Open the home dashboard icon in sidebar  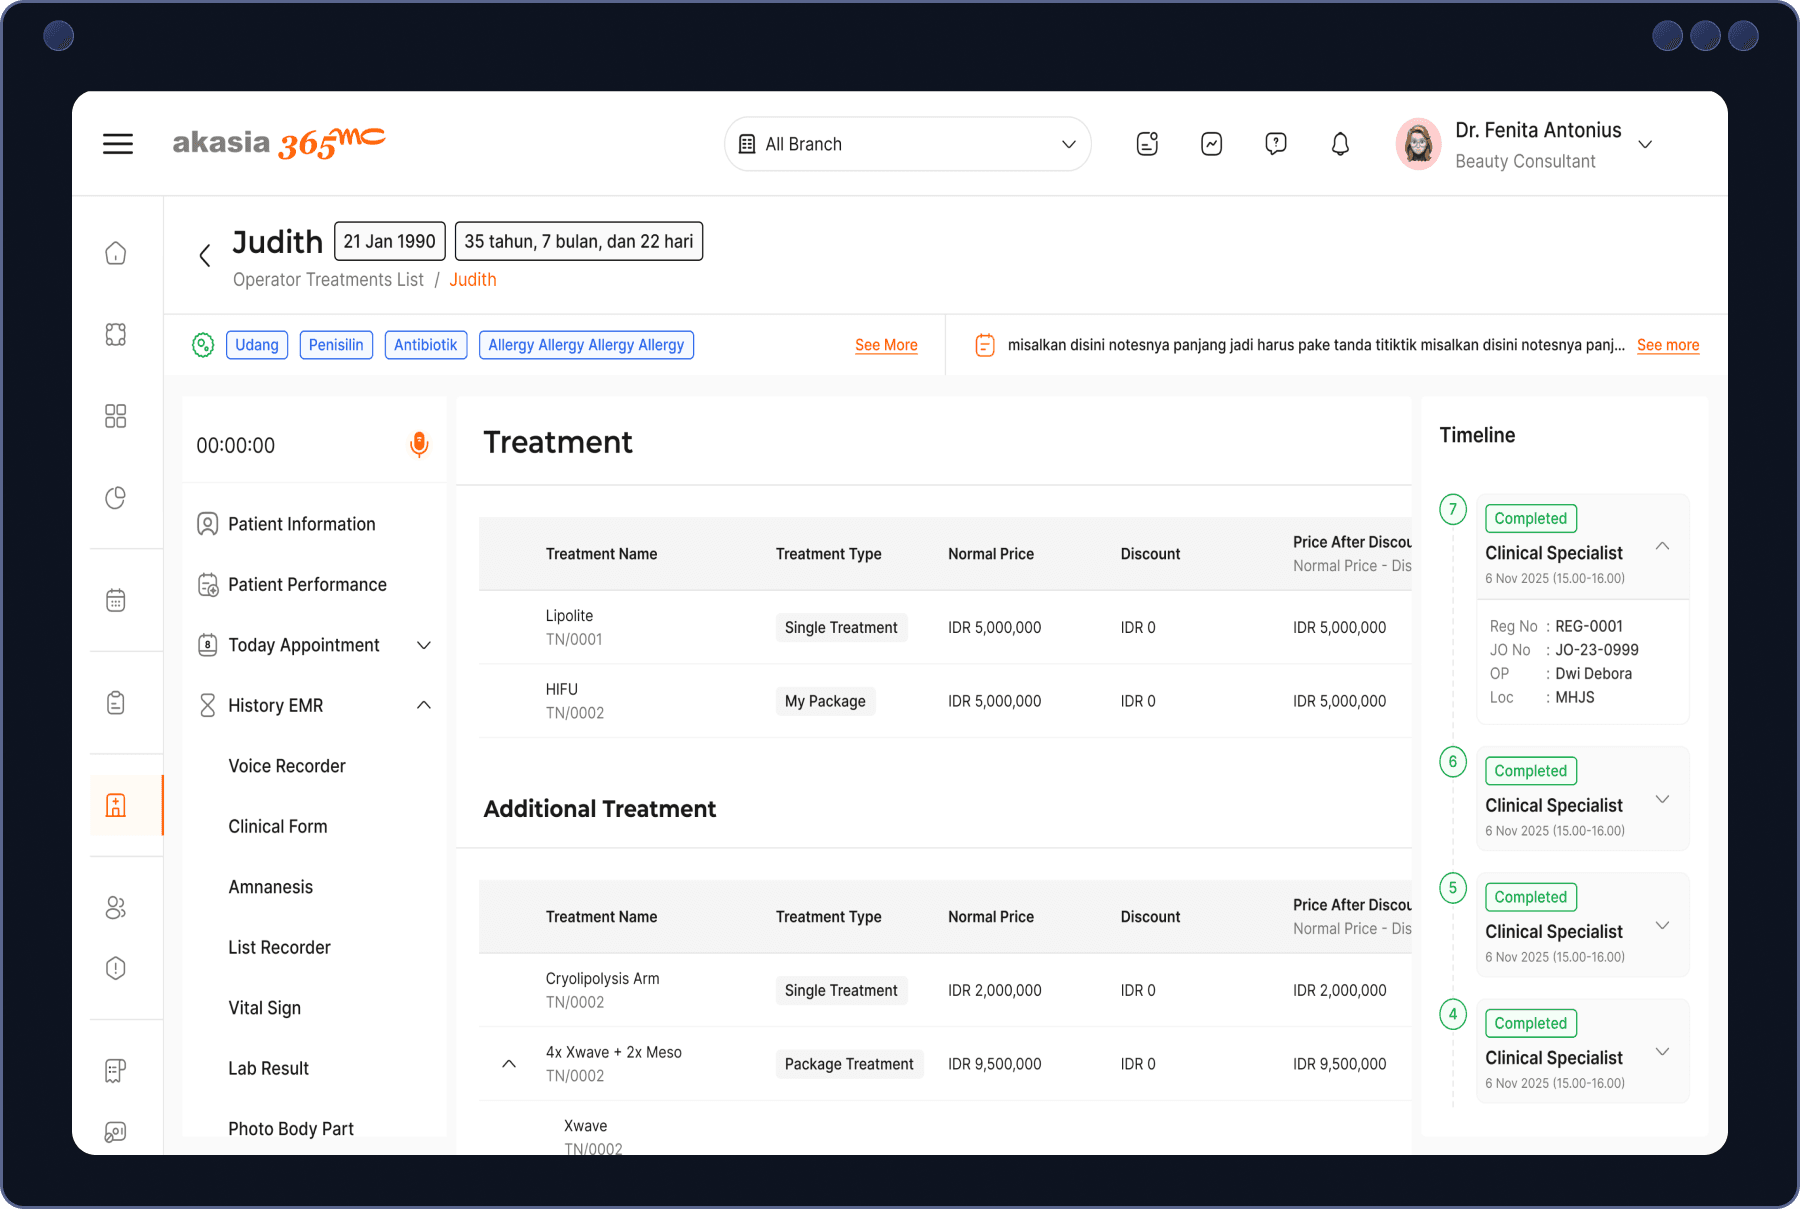115,253
